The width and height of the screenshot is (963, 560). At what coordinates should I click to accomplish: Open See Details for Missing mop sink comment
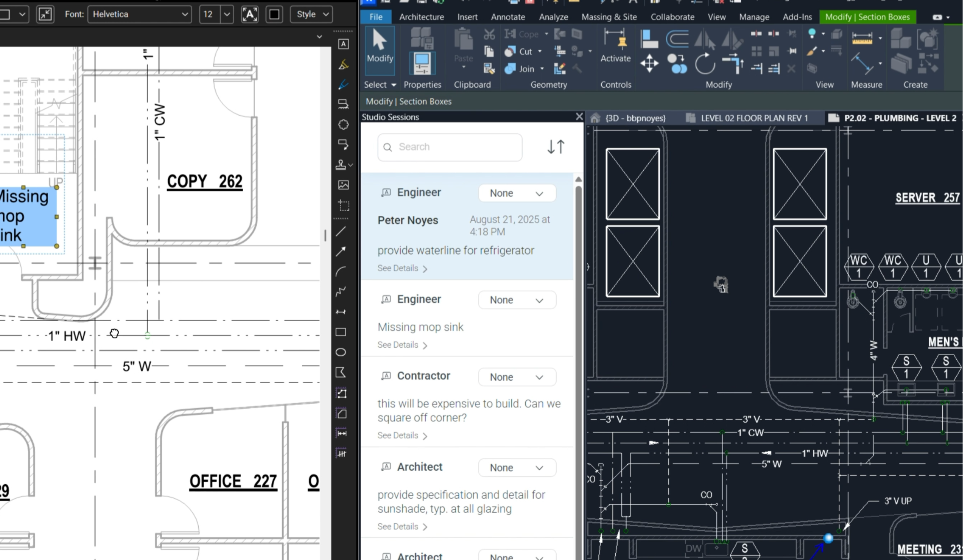[x=402, y=345]
